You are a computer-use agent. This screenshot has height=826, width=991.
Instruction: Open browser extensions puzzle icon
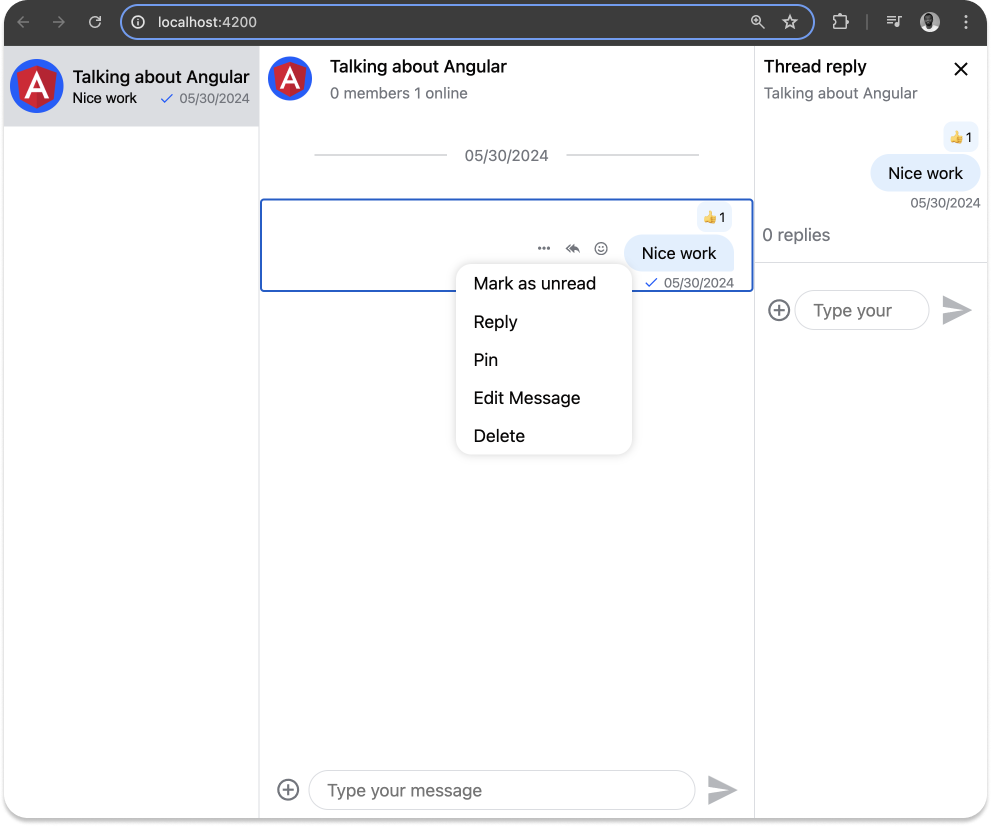point(840,22)
